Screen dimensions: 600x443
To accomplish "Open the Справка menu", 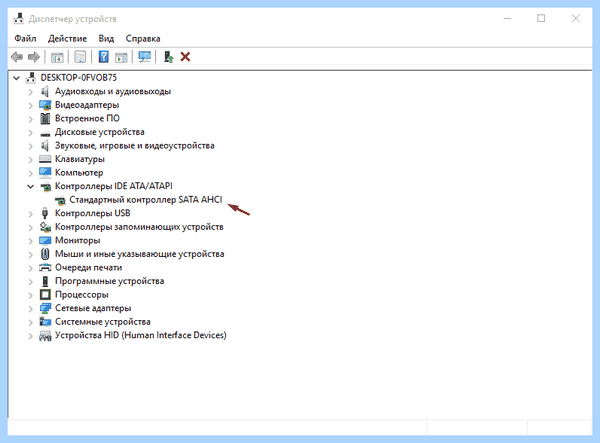I will coord(143,39).
